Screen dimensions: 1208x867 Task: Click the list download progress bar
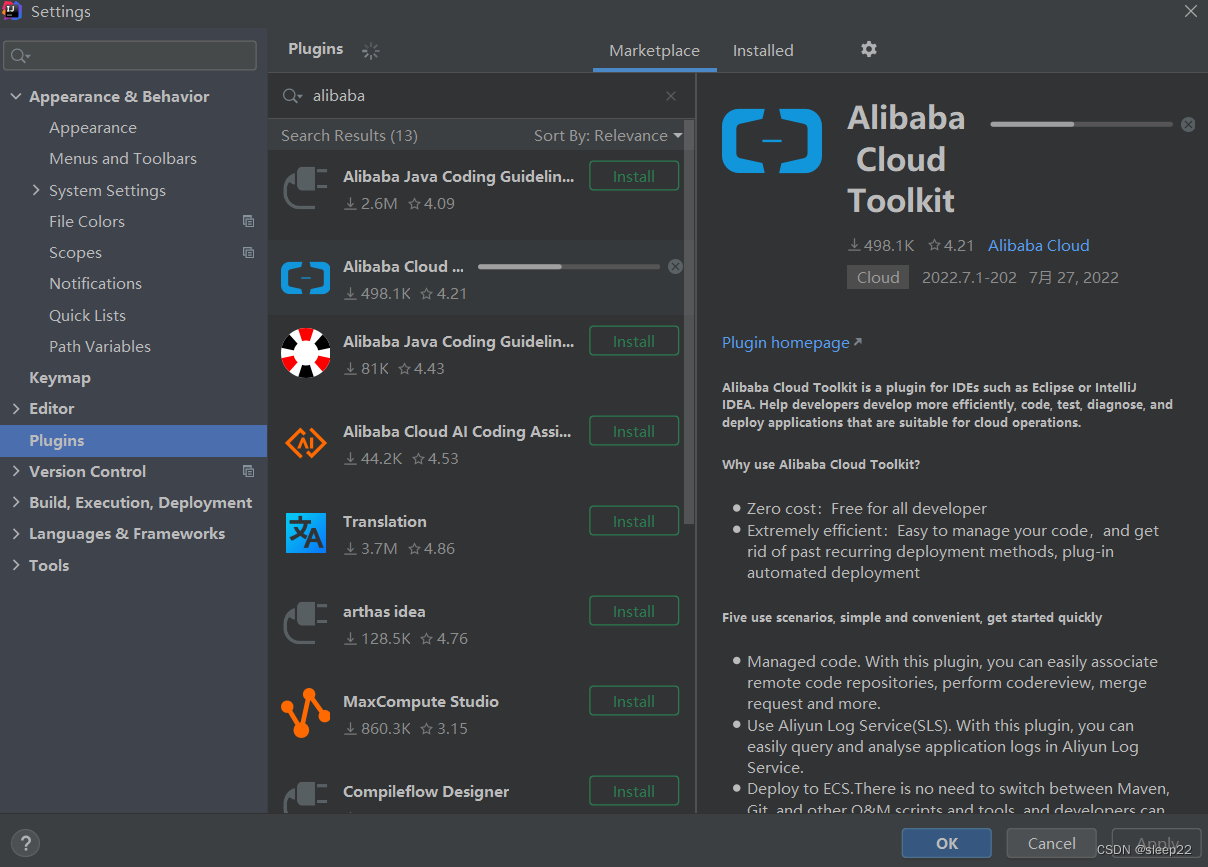(569, 267)
